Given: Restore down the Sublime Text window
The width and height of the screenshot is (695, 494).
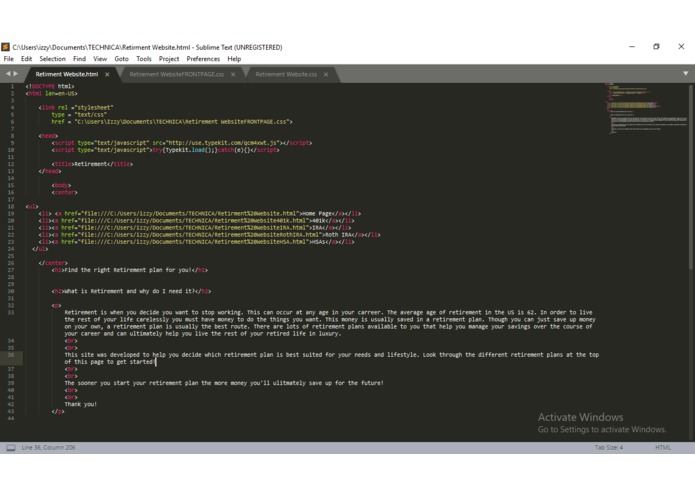Looking at the screenshot, I should [656, 47].
